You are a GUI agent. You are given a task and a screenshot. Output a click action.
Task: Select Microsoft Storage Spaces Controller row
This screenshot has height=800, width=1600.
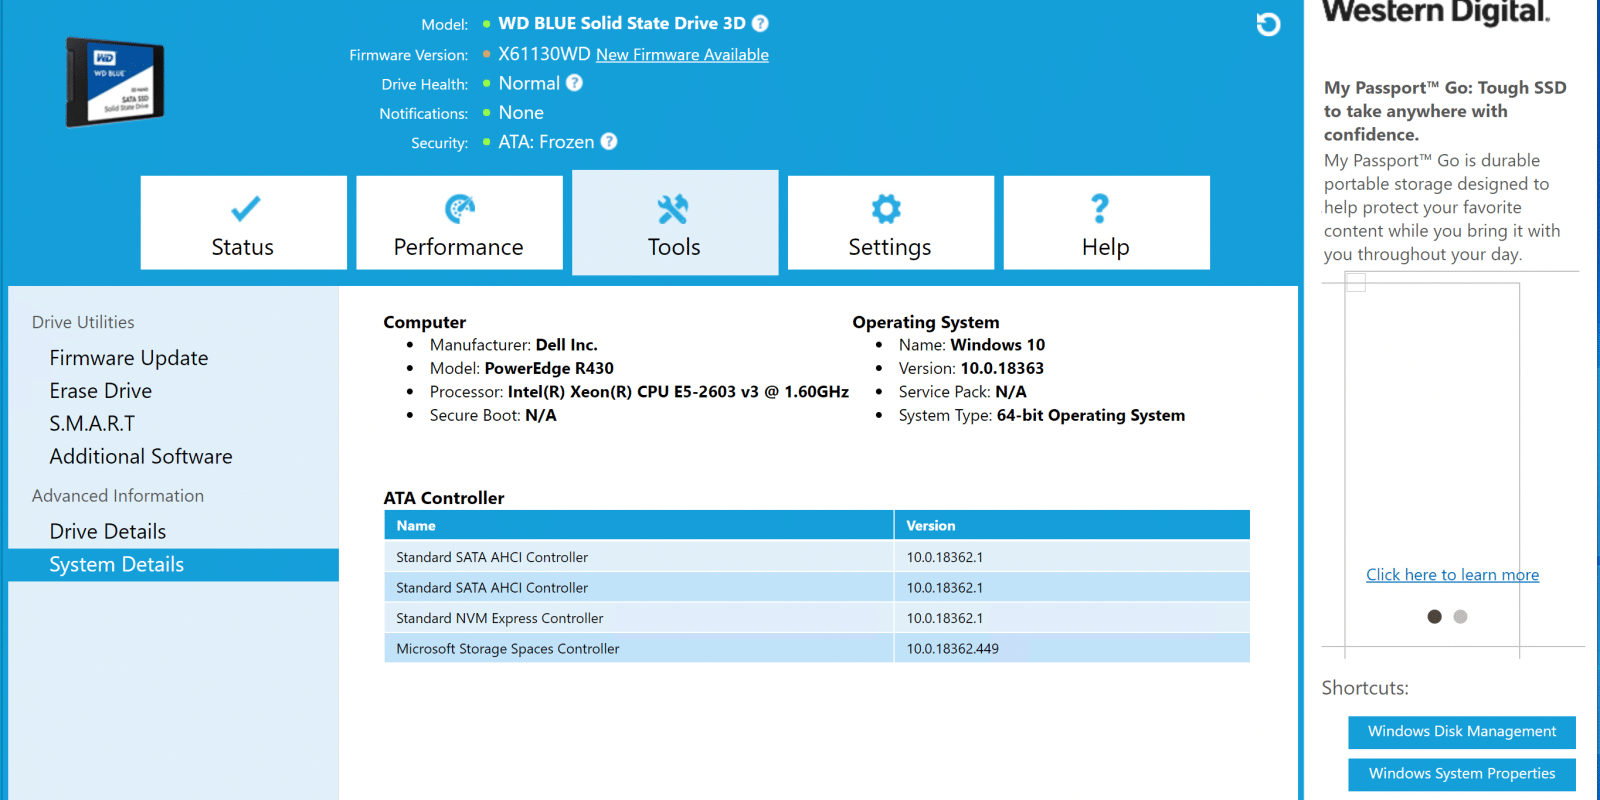pyautogui.click(x=817, y=648)
